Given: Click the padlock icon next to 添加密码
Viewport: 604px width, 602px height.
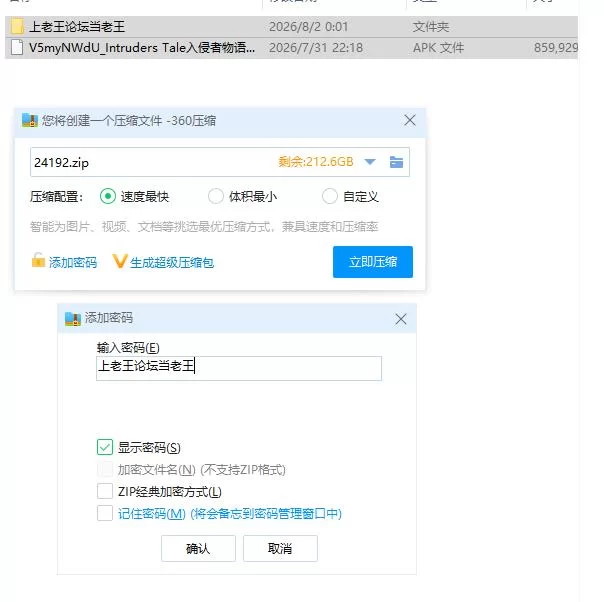Looking at the screenshot, I should point(38,260).
